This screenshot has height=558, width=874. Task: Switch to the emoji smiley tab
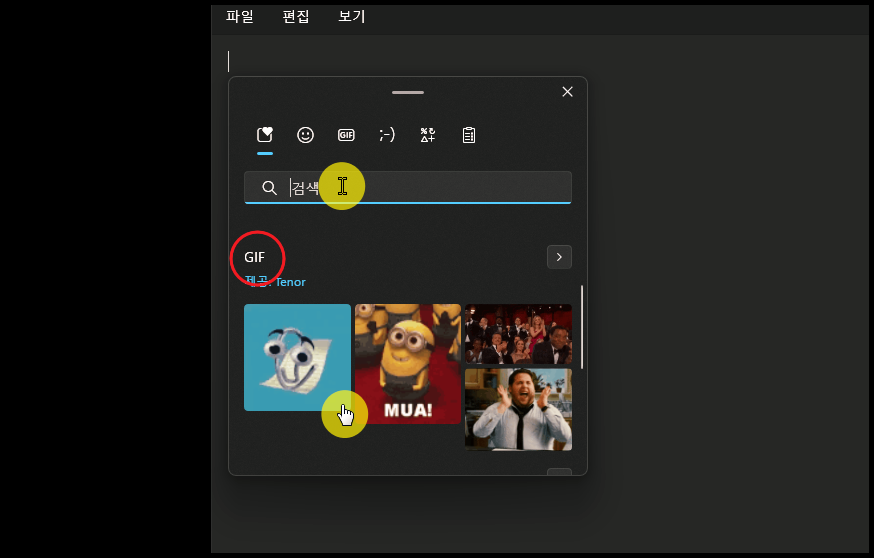coord(305,135)
